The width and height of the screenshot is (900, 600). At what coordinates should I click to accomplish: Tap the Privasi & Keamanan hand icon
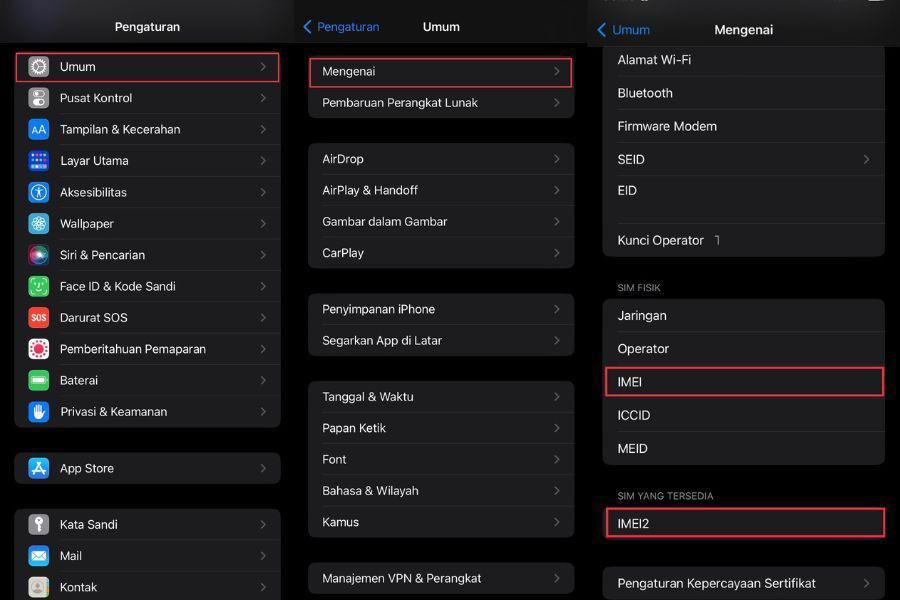(x=38, y=412)
